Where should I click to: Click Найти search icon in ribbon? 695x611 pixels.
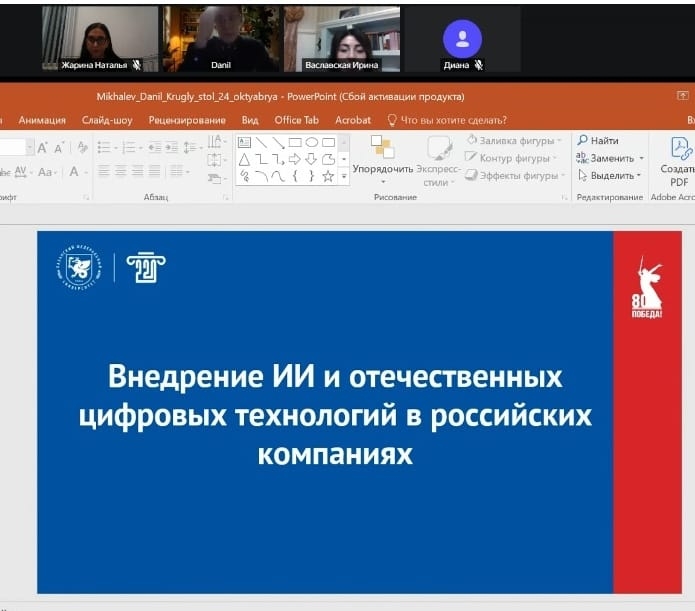(598, 141)
